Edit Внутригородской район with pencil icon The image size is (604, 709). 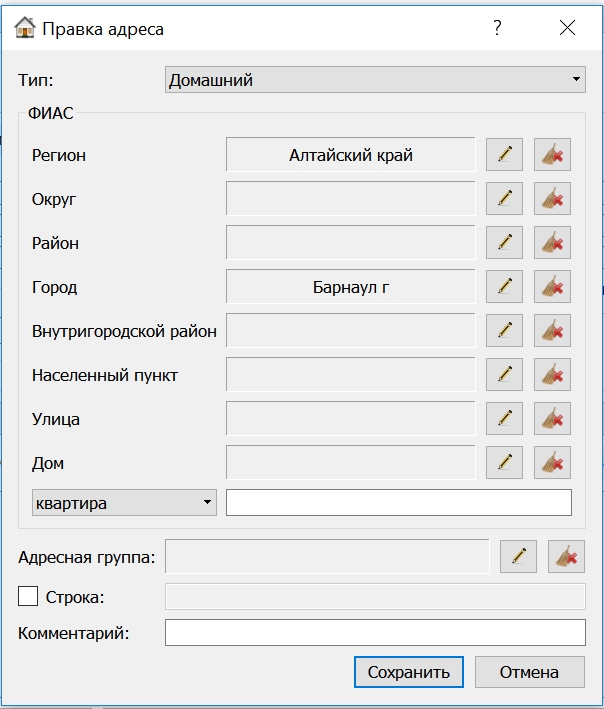coord(504,331)
